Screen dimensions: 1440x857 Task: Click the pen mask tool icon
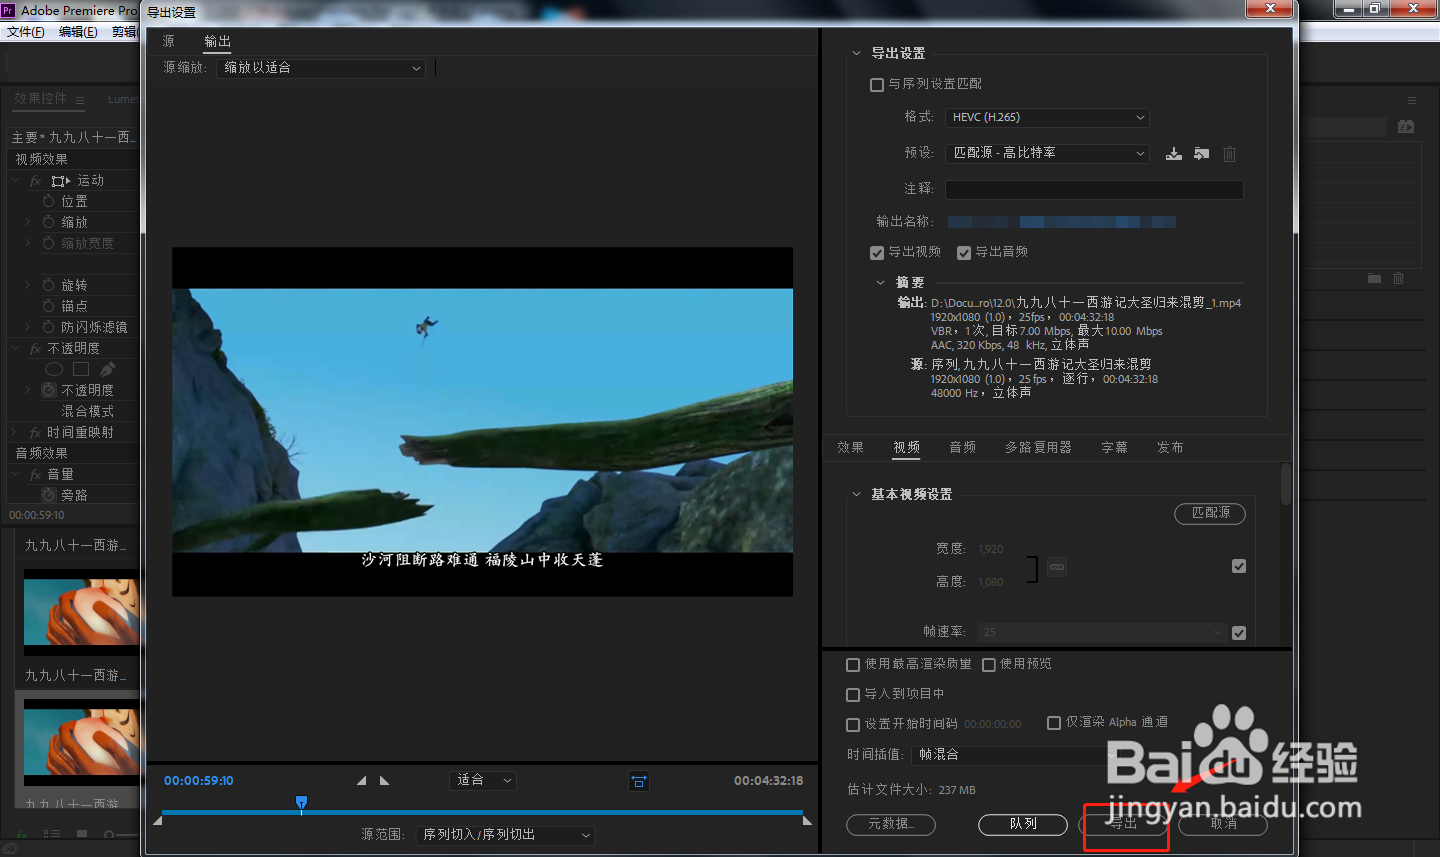pos(108,369)
